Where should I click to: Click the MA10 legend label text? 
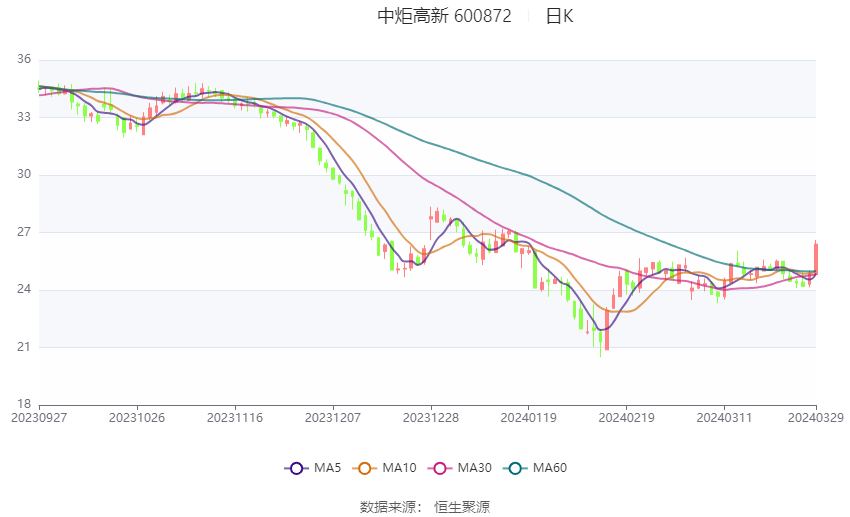[399, 468]
